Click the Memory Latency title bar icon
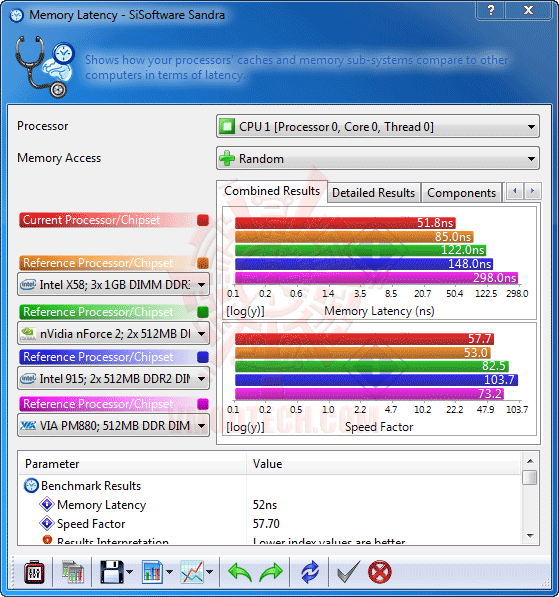This screenshot has width=559, height=597. pos(16,15)
